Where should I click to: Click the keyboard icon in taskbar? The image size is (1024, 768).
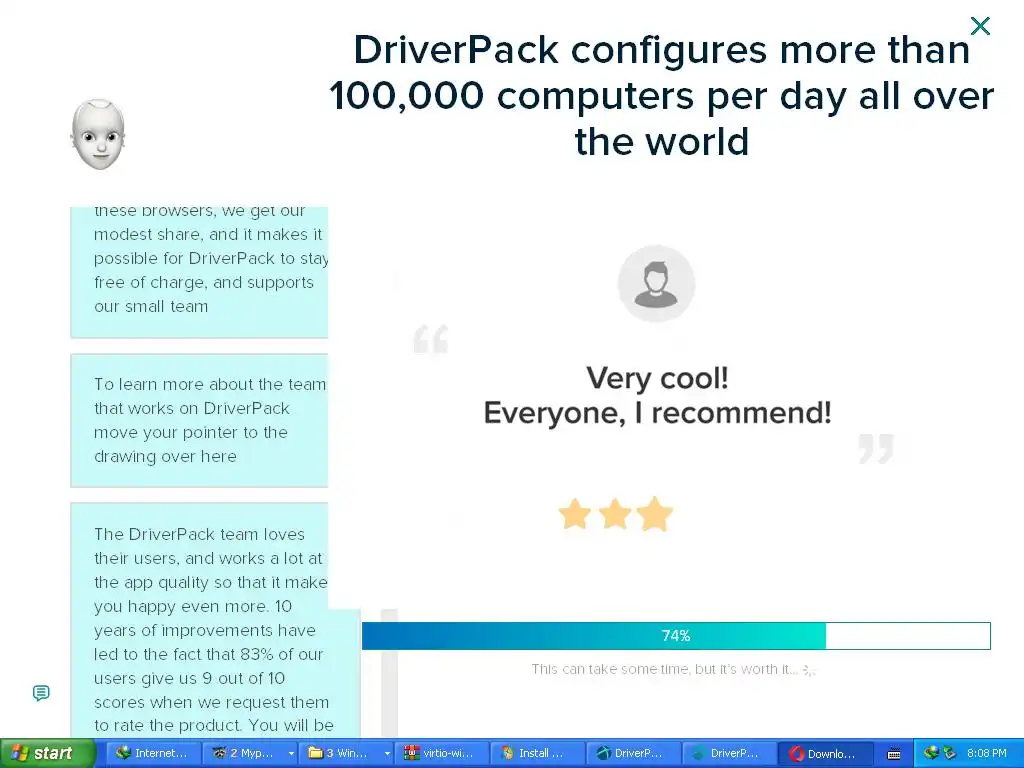tap(894, 754)
